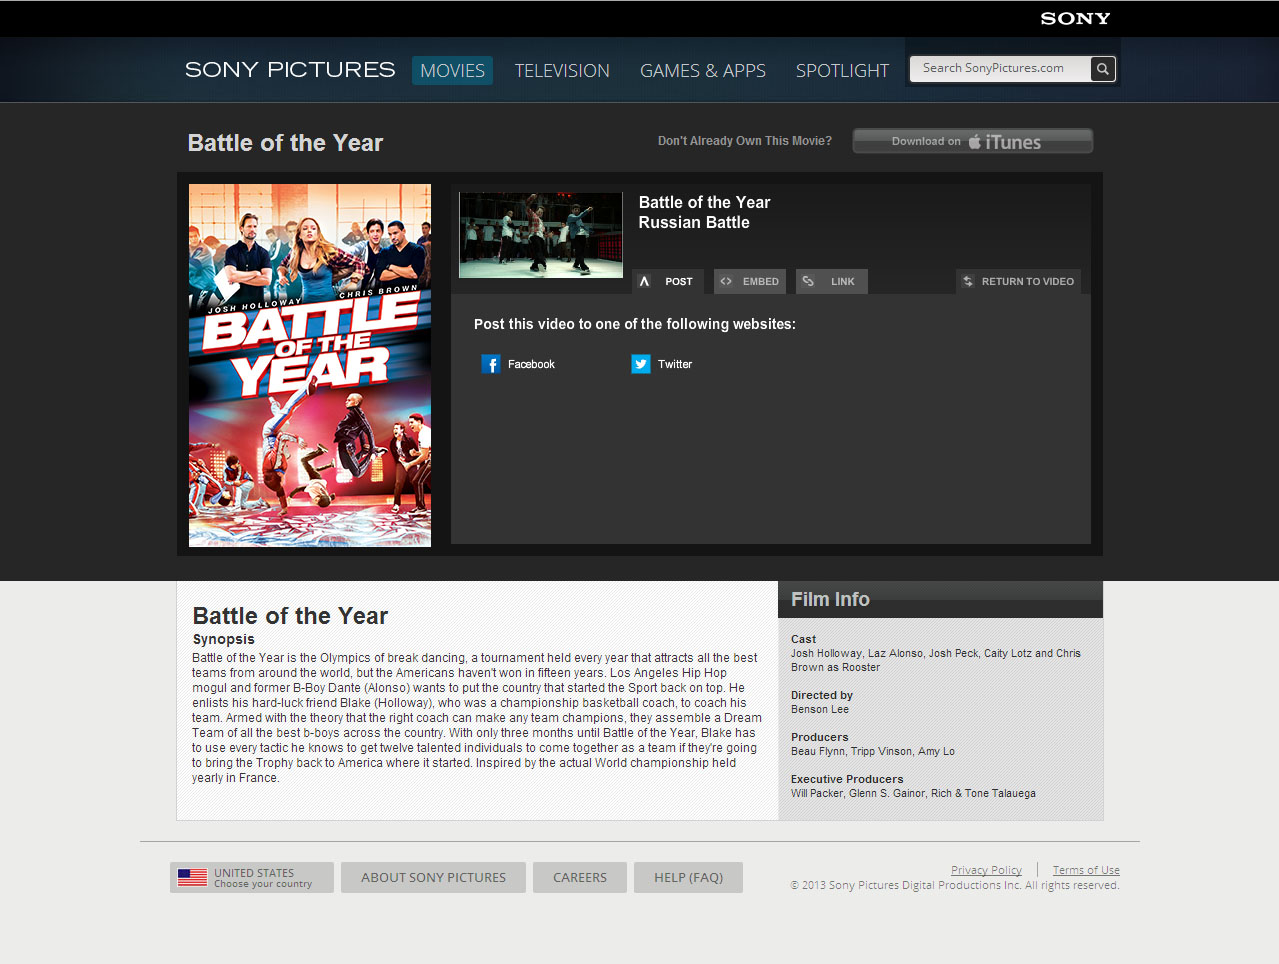Select the Link tab

pos(832,281)
